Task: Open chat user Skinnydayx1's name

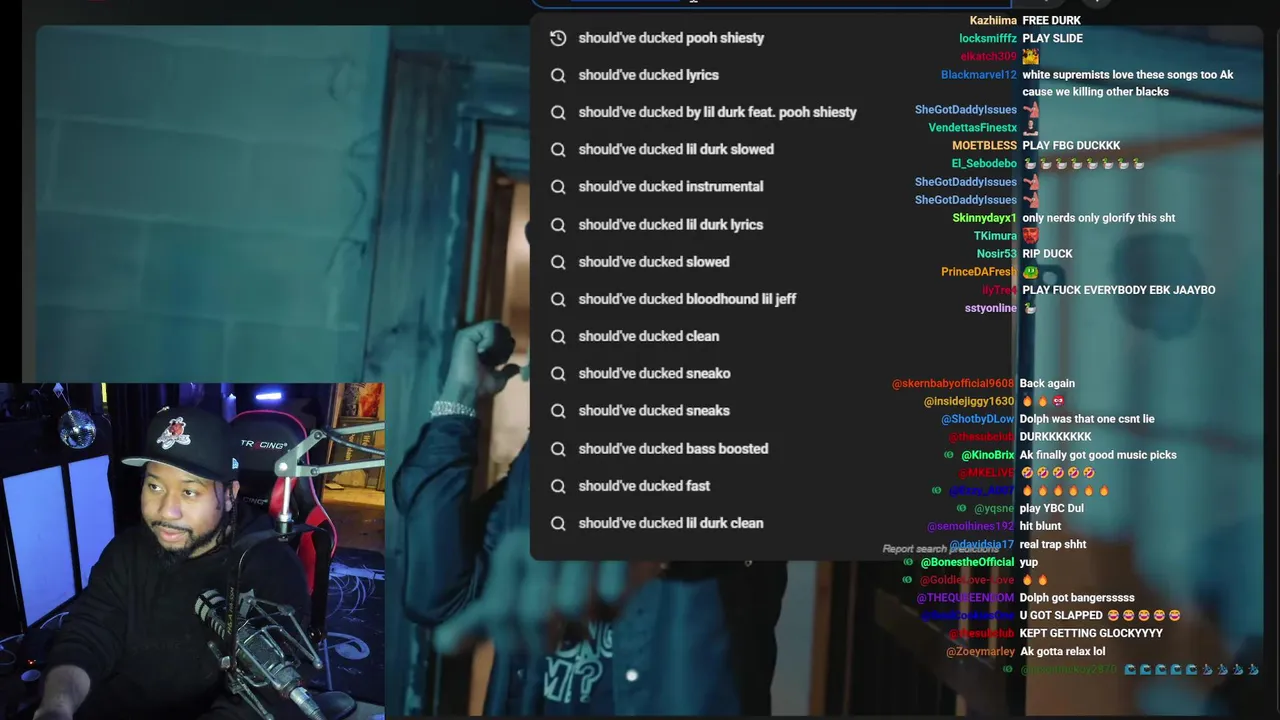Action: [984, 217]
